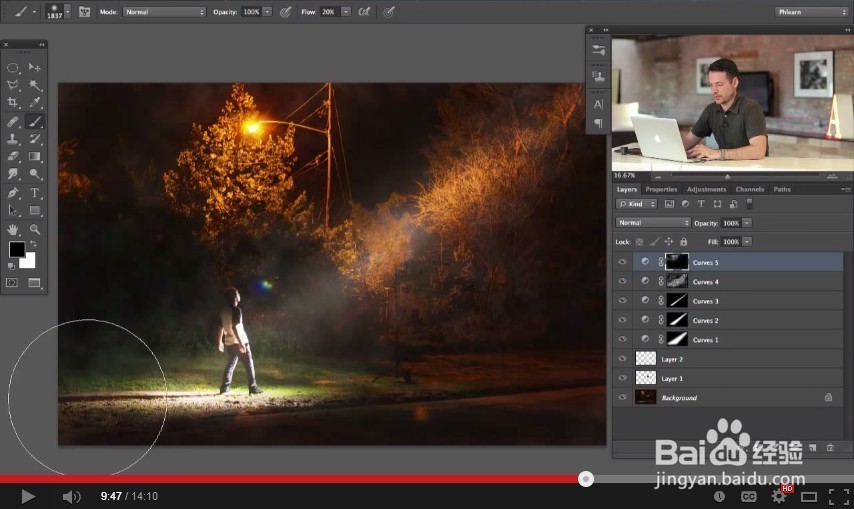This screenshot has width=854, height=509.
Task: Select the Eraser tool
Action: pos(13,157)
